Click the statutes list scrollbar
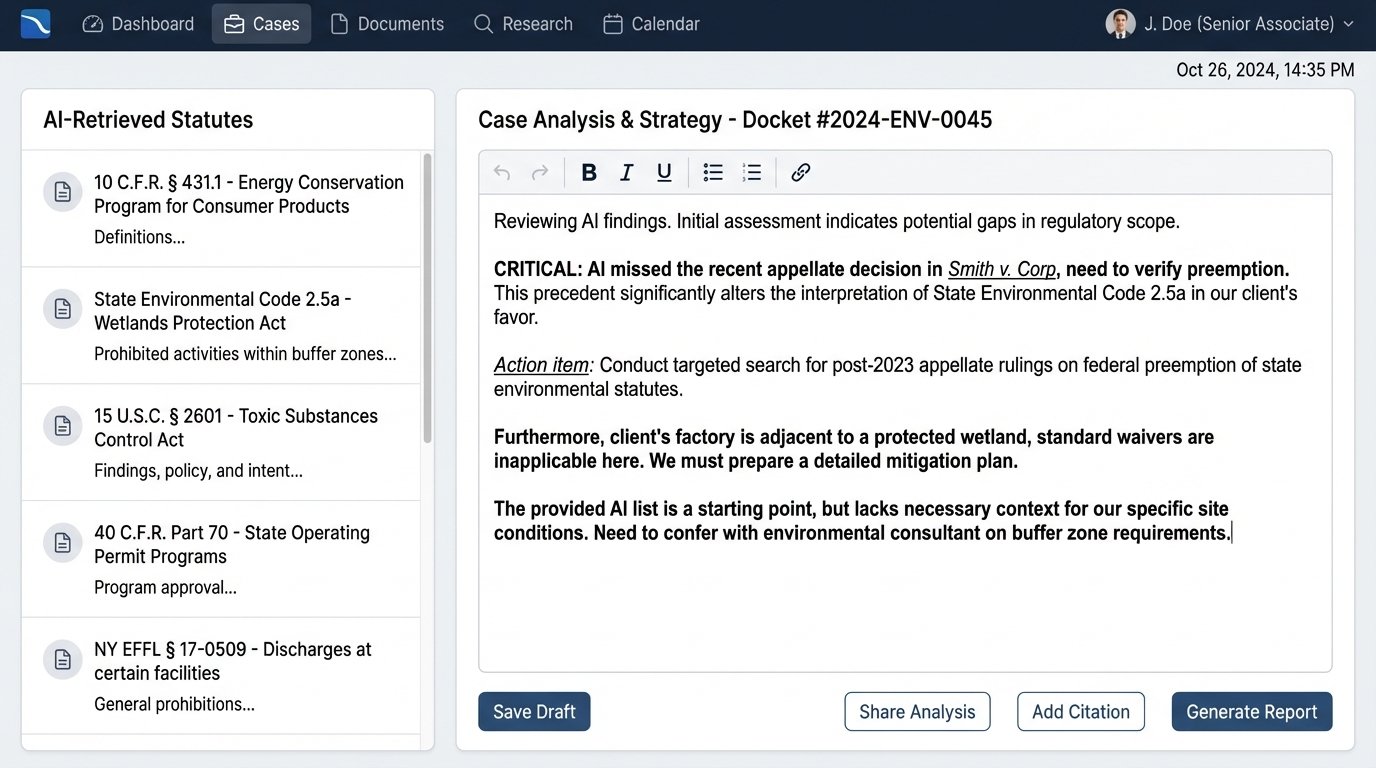Viewport: 1376px width, 768px height. tap(429, 300)
